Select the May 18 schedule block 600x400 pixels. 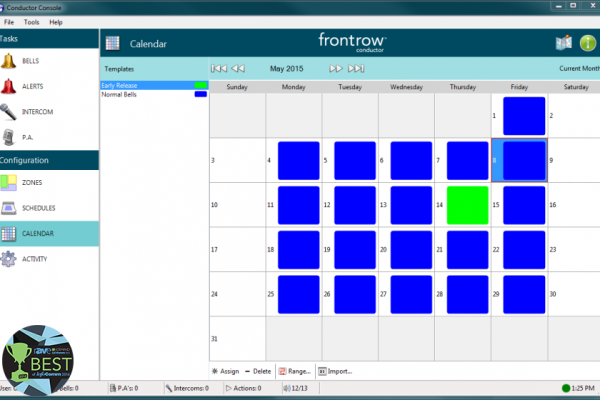[x=298, y=250]
